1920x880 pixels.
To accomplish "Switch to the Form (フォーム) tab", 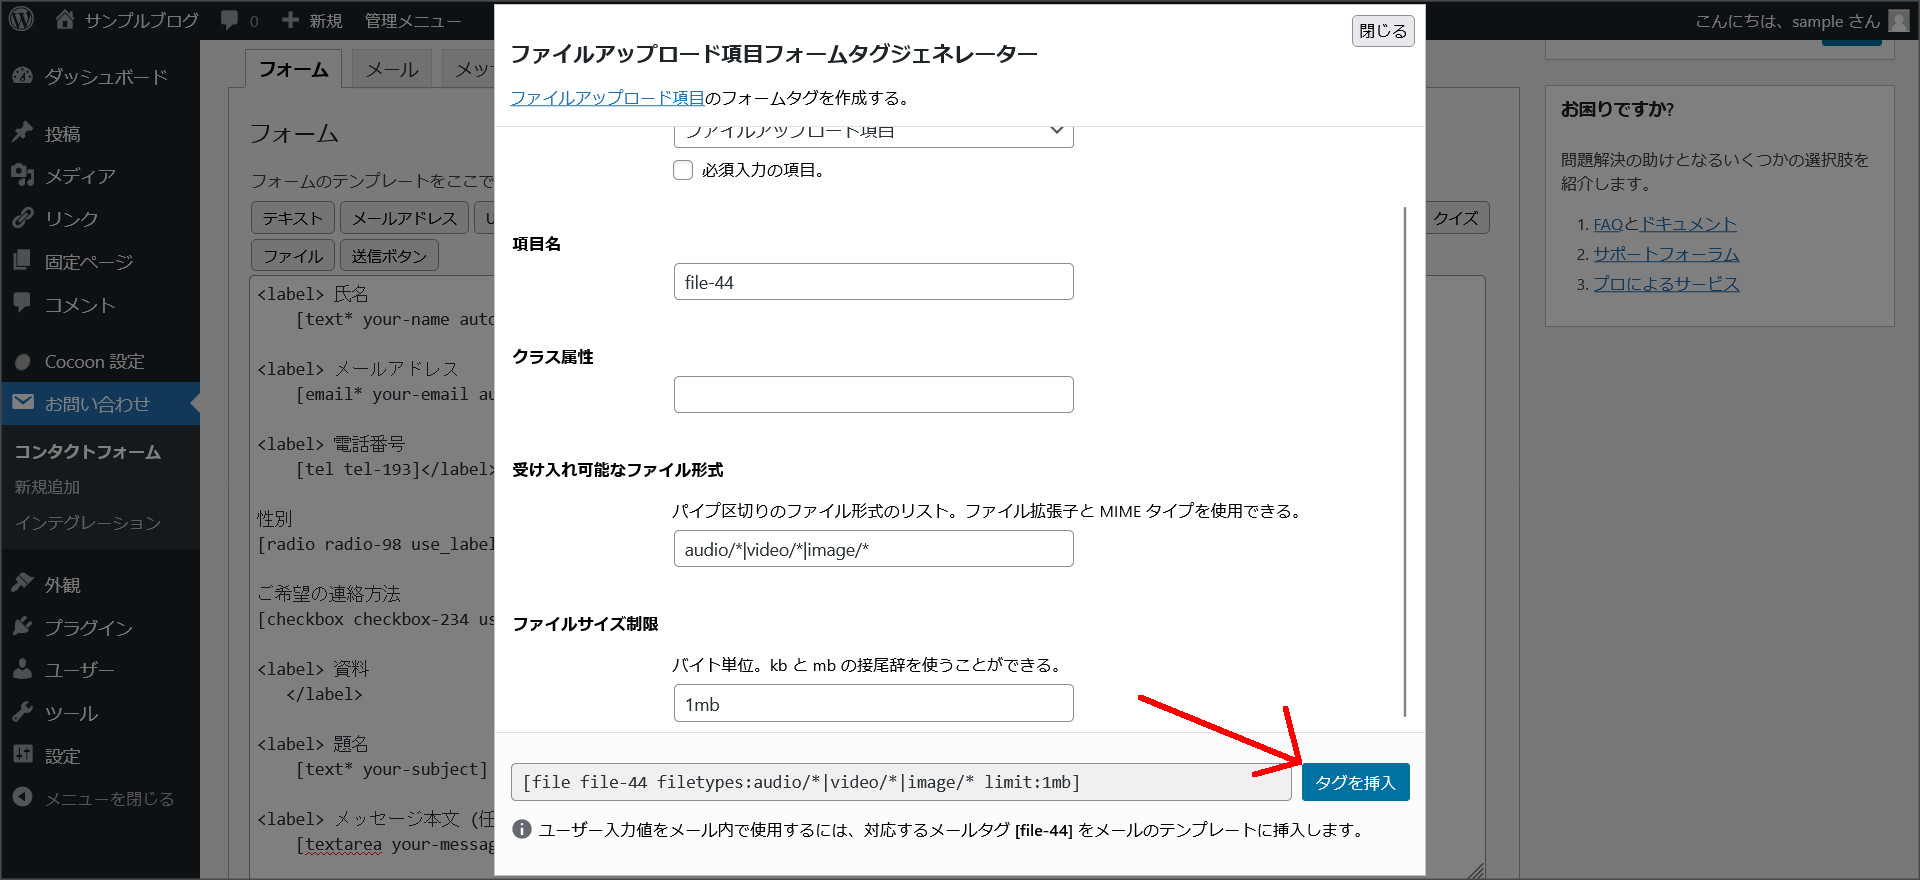I will click(293, 69).
